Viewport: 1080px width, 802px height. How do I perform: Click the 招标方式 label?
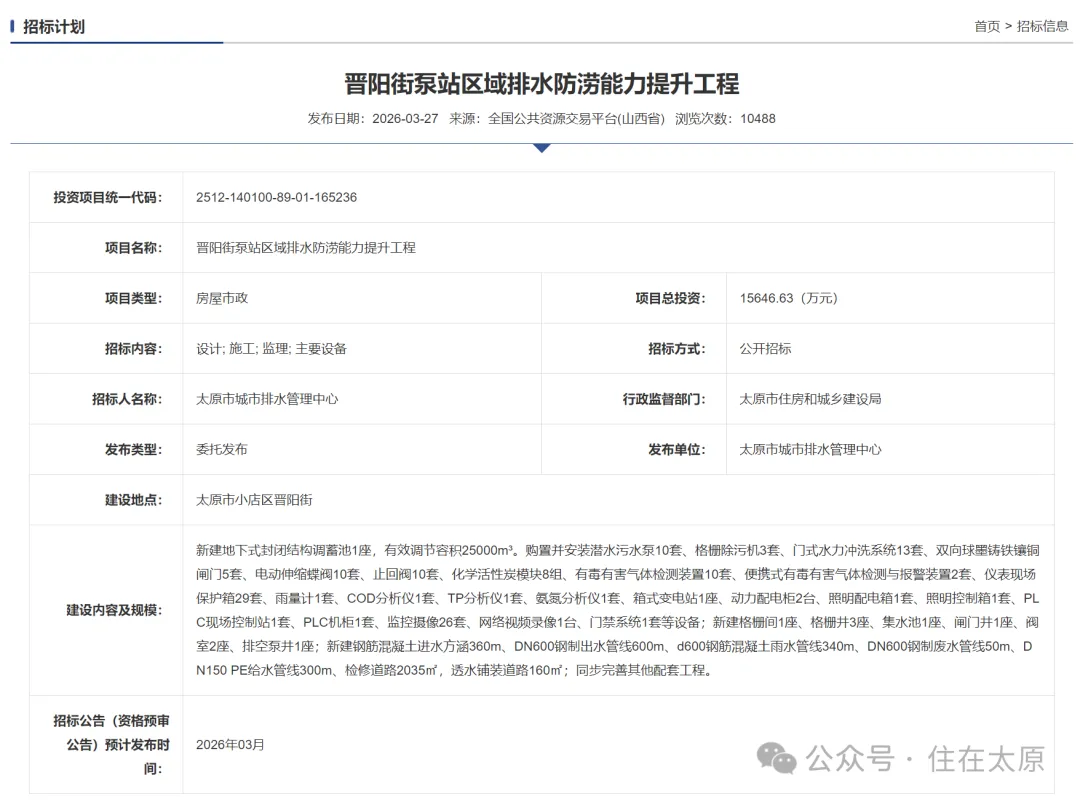click(677, 349)
